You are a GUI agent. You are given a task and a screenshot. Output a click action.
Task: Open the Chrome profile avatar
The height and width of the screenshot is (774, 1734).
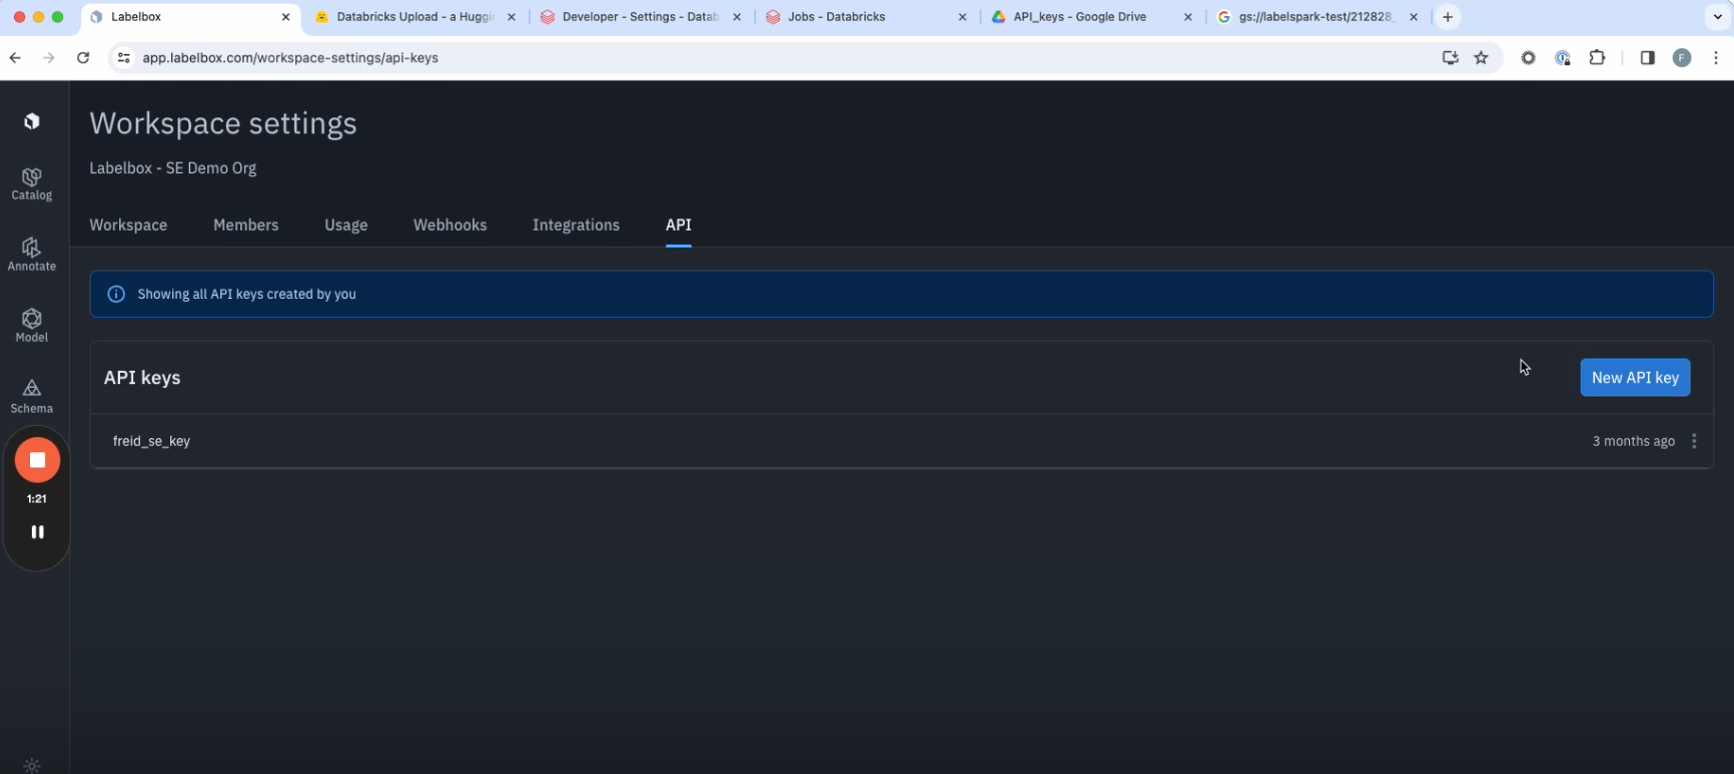(x=1682, y=58)
